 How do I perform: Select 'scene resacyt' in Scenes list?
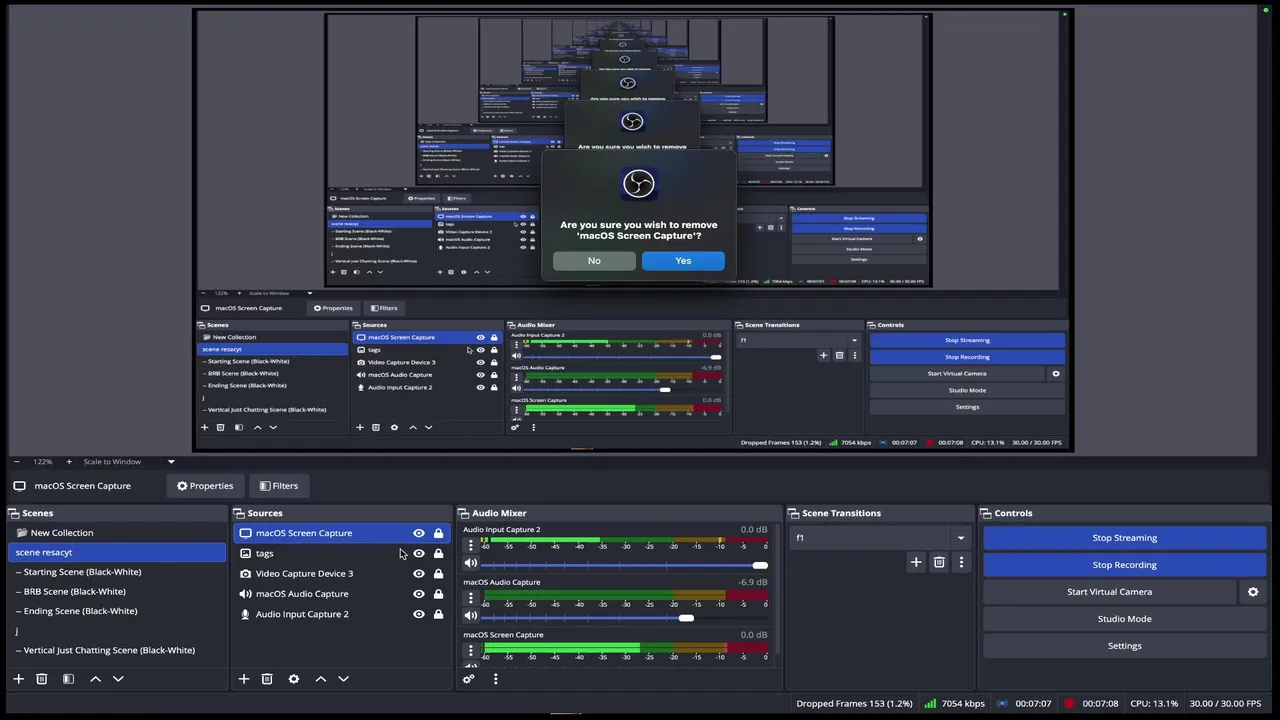[x=117, y=552]
